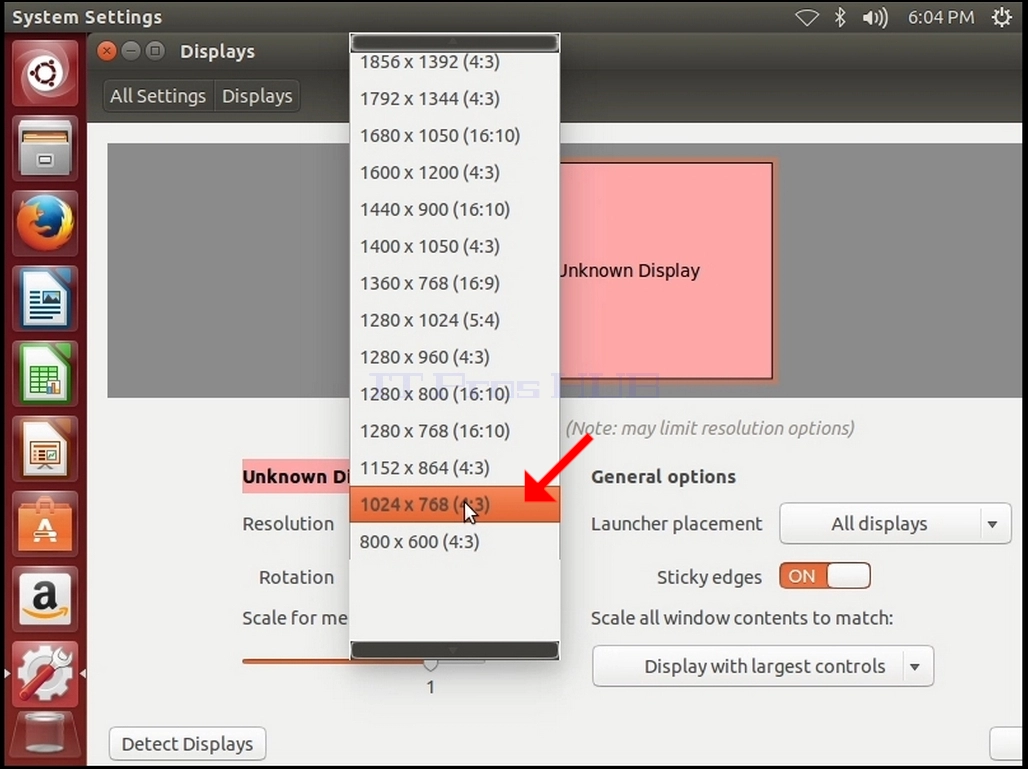The image size is (1028, 769).
Task: Click the System Settings wrench-gear launcher icon
Action: (x=45, y=673)
